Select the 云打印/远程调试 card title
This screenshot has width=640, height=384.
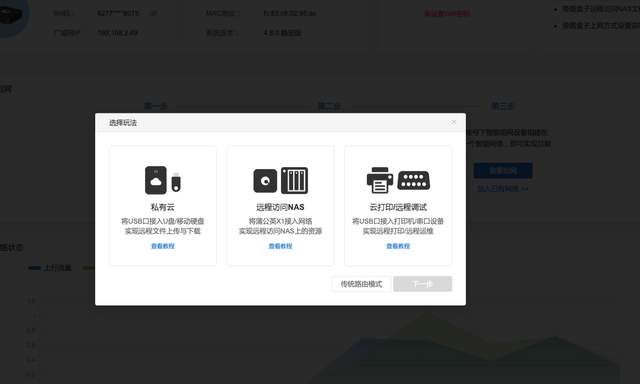pos(398,207)
